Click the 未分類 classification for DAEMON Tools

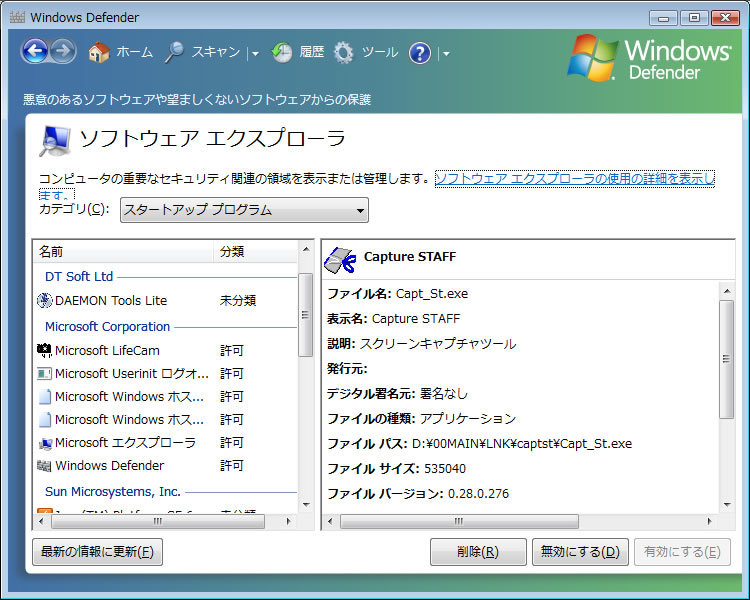(x=238, y=300)
